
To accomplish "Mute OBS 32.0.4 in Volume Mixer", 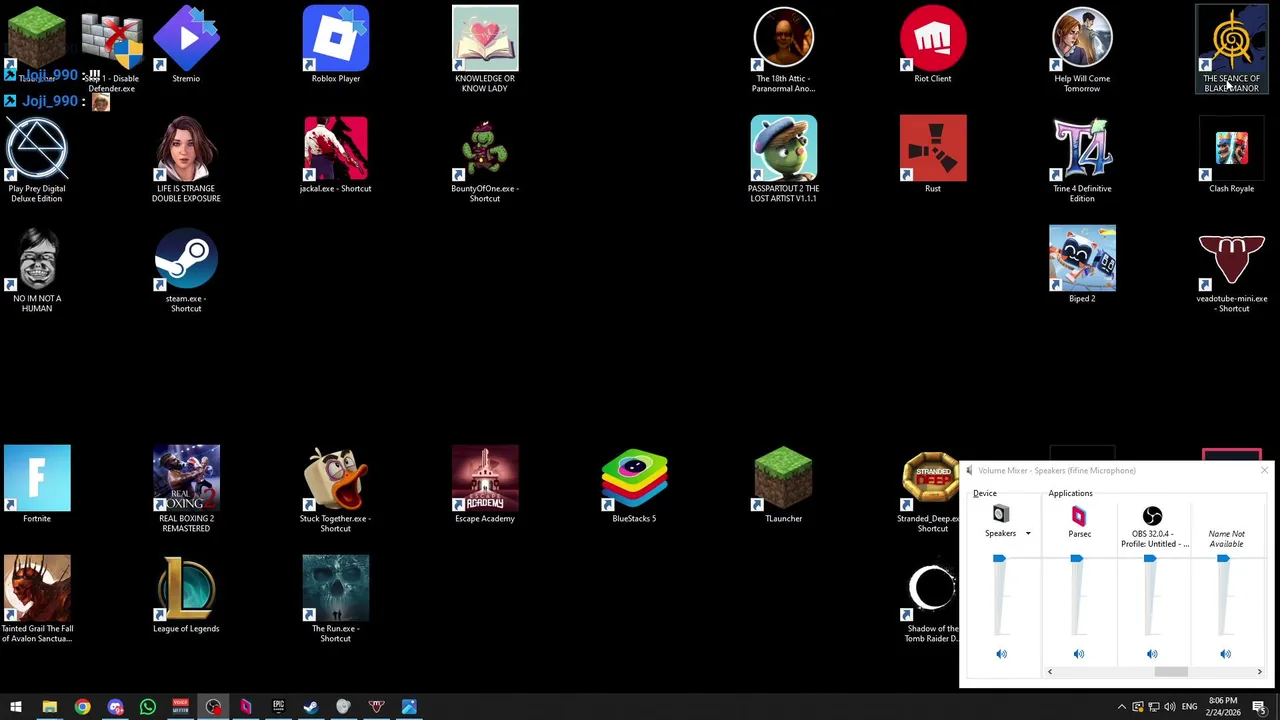I will point(1152,654).
